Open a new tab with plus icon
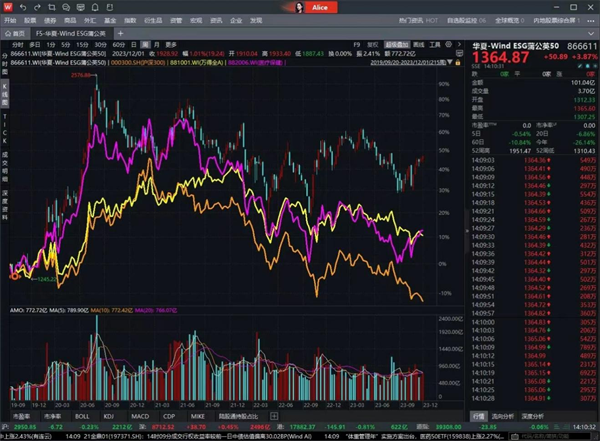 pyautogui.click(x=120, y=33)
